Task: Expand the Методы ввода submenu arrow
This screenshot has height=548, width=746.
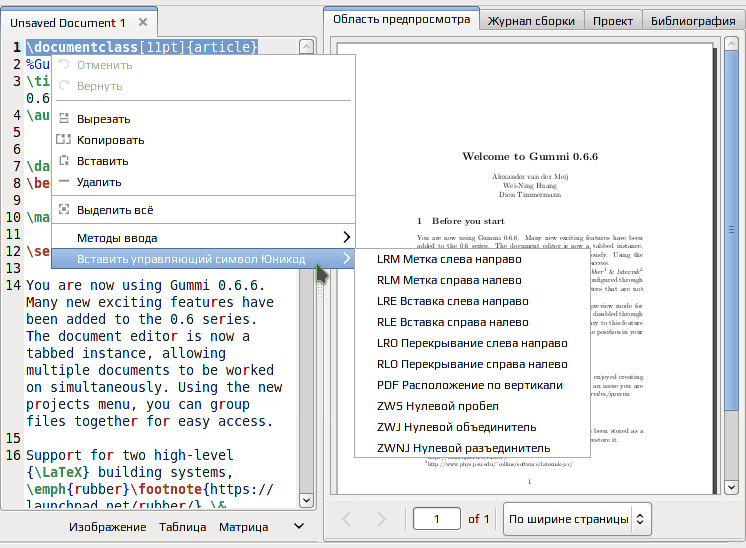Action: 346,237
